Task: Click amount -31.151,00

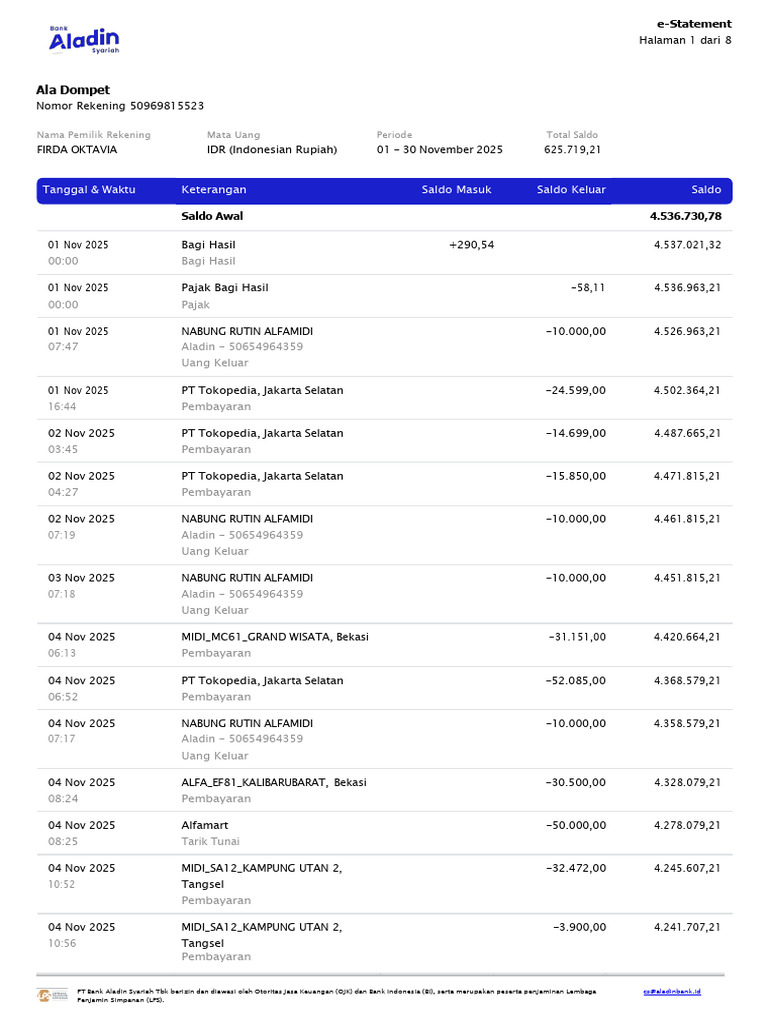Action: (x=577, y=637)
